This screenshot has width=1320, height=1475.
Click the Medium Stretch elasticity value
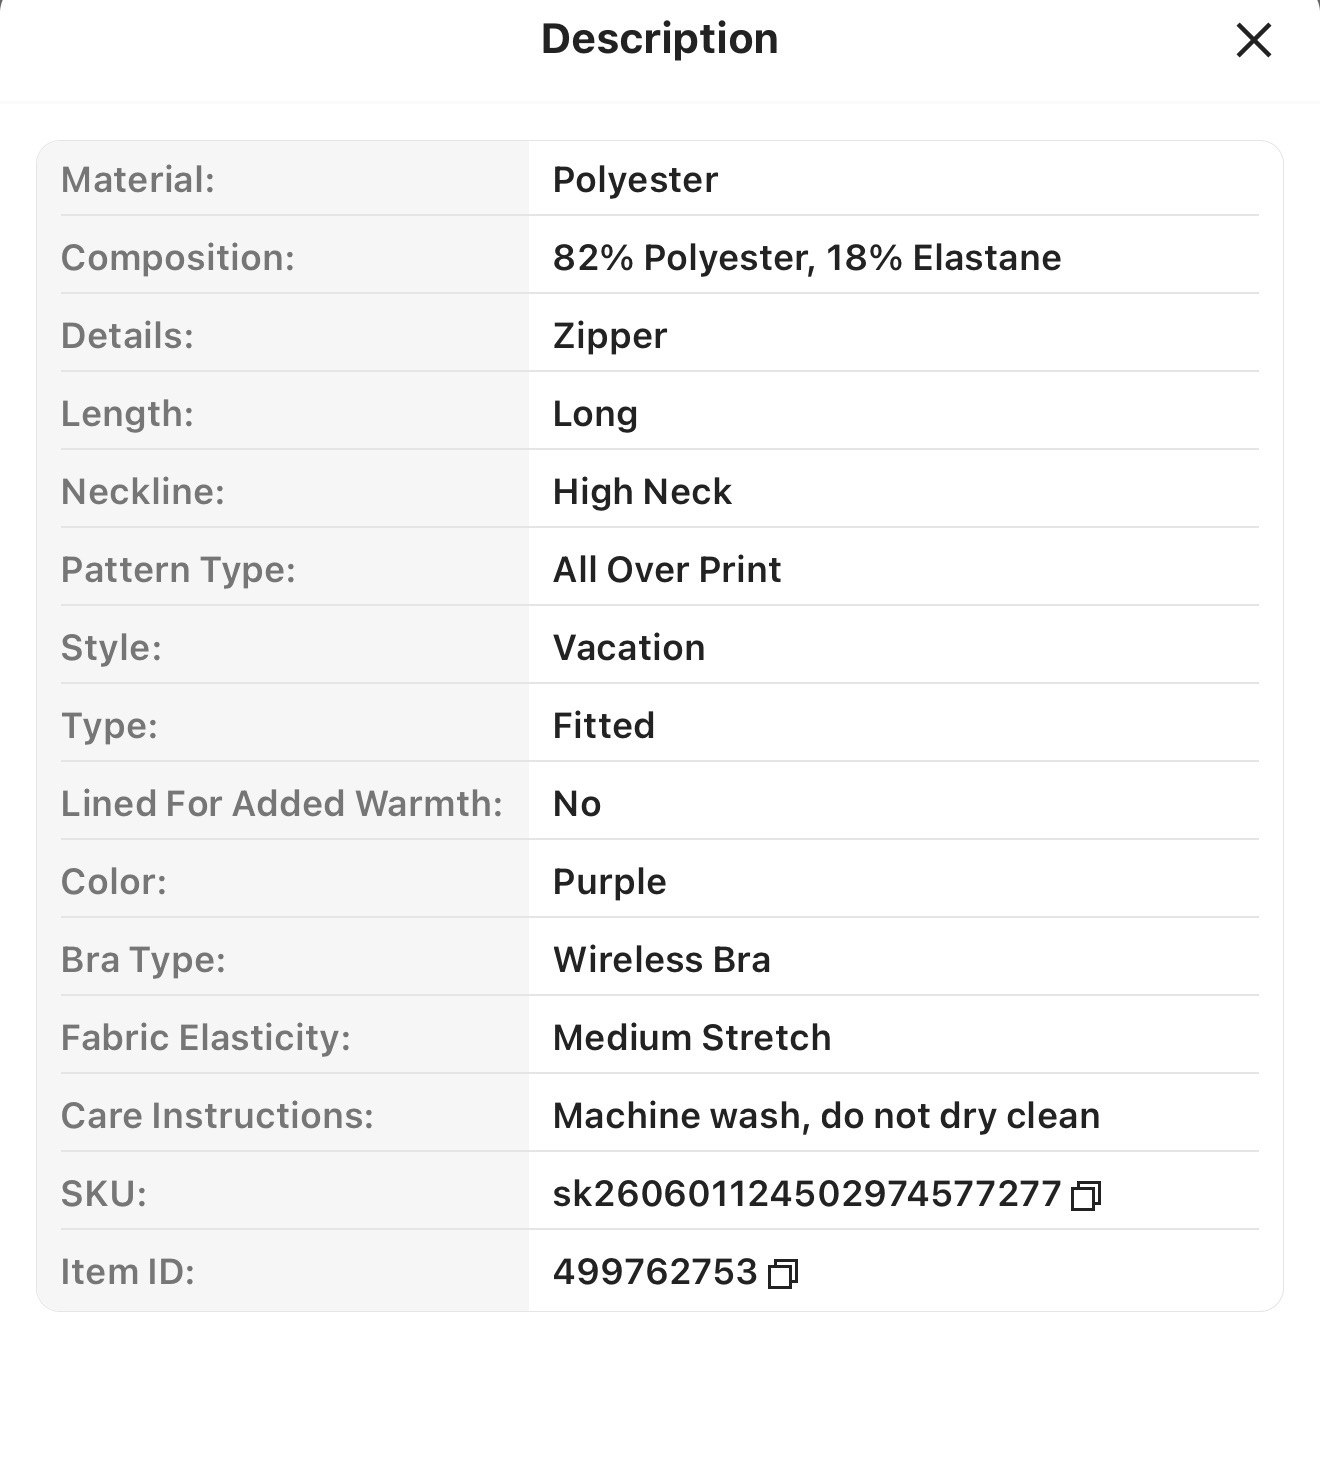pyautogui.click(x=692, y=1038)
